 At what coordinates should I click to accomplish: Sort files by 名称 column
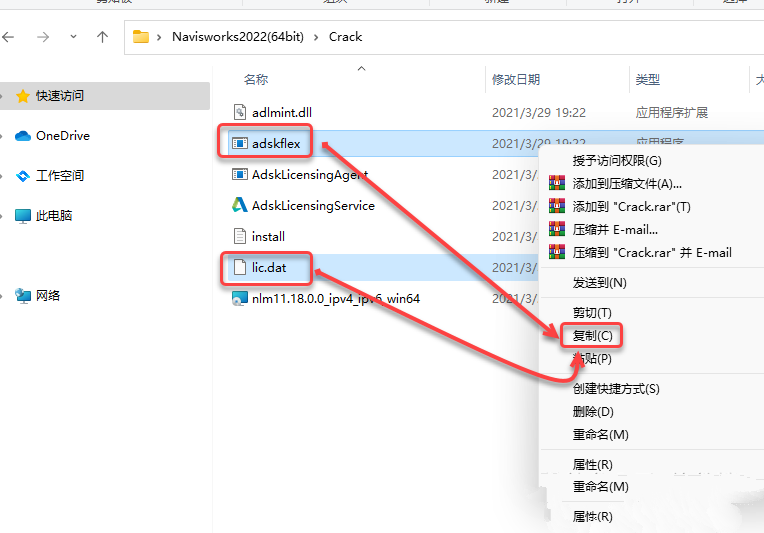click(256, 79)
